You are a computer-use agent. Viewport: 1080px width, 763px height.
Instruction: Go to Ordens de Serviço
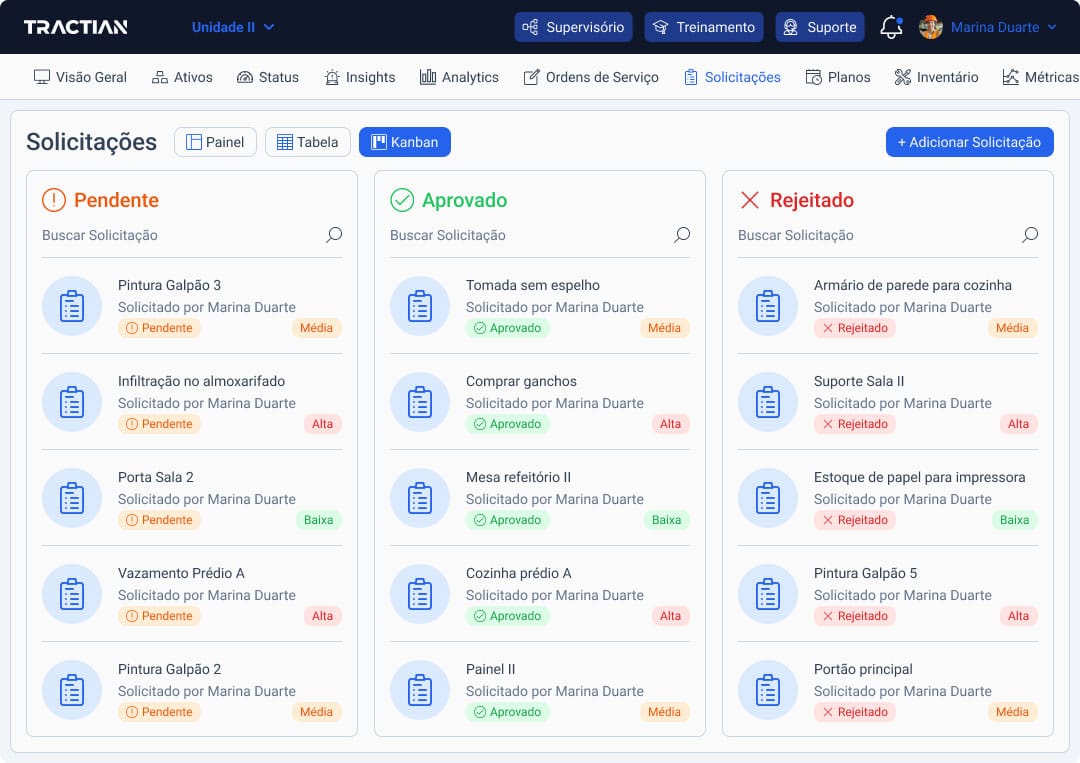[x=590, y=77]
